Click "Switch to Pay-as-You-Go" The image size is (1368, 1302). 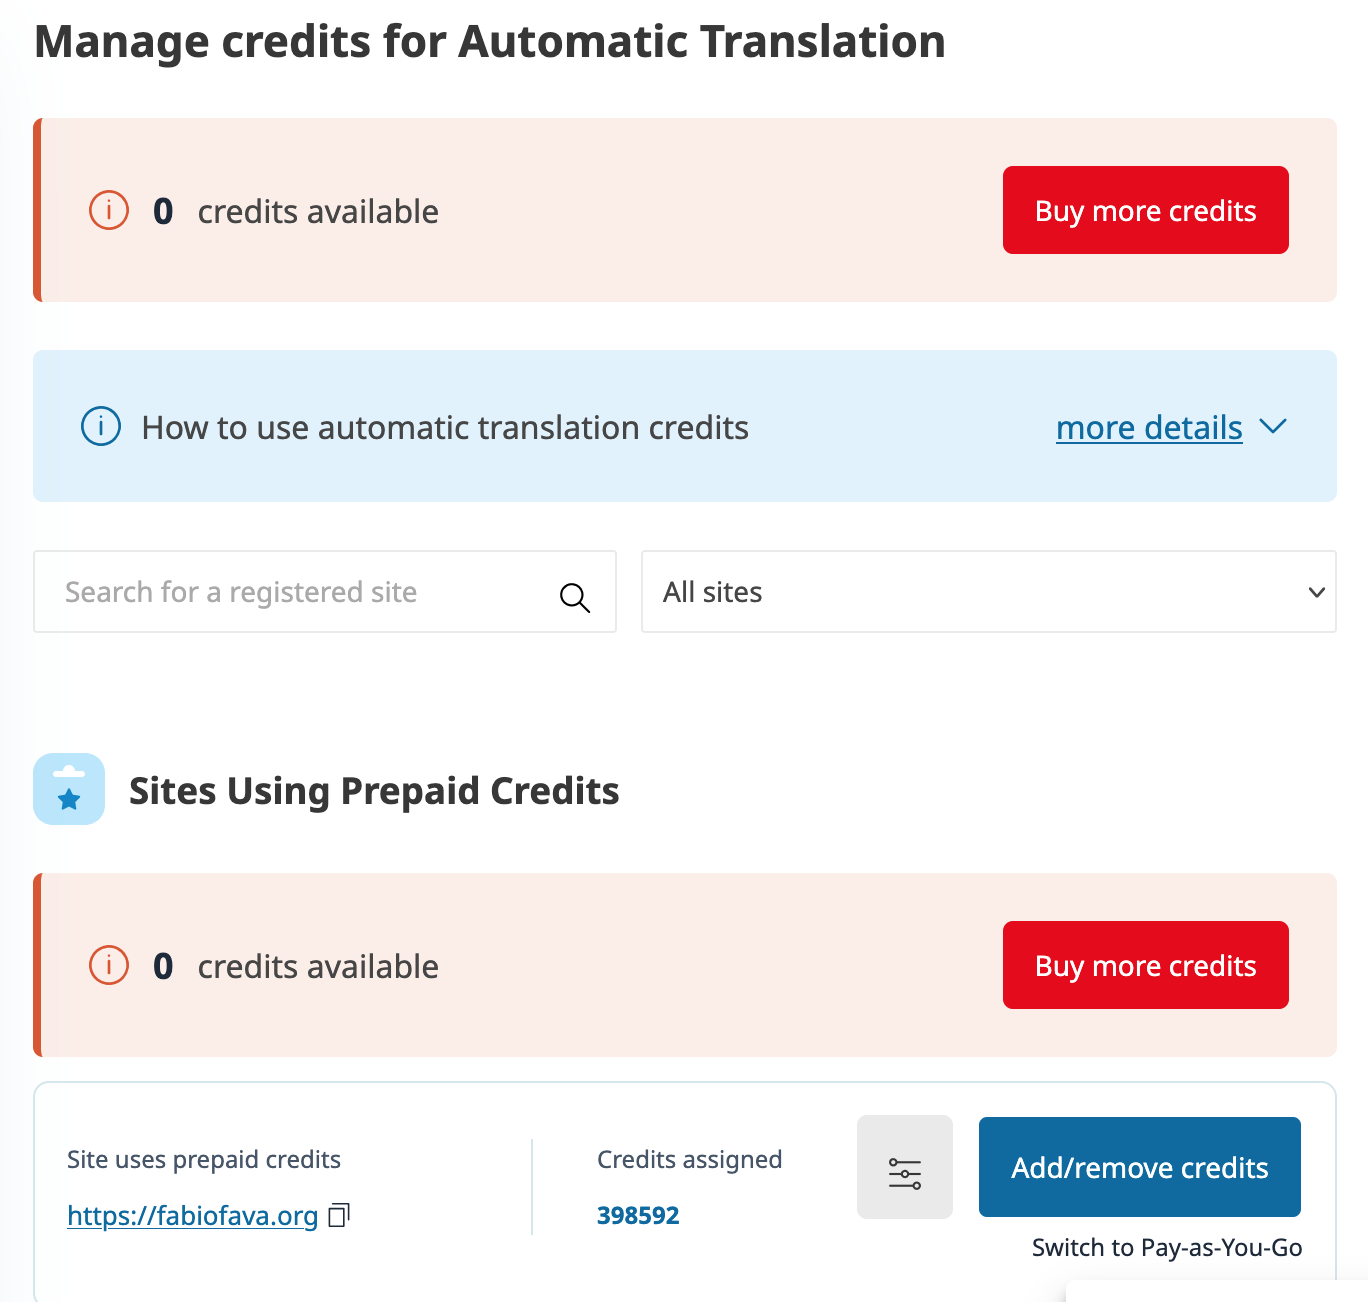(x=1166, y=1248)
